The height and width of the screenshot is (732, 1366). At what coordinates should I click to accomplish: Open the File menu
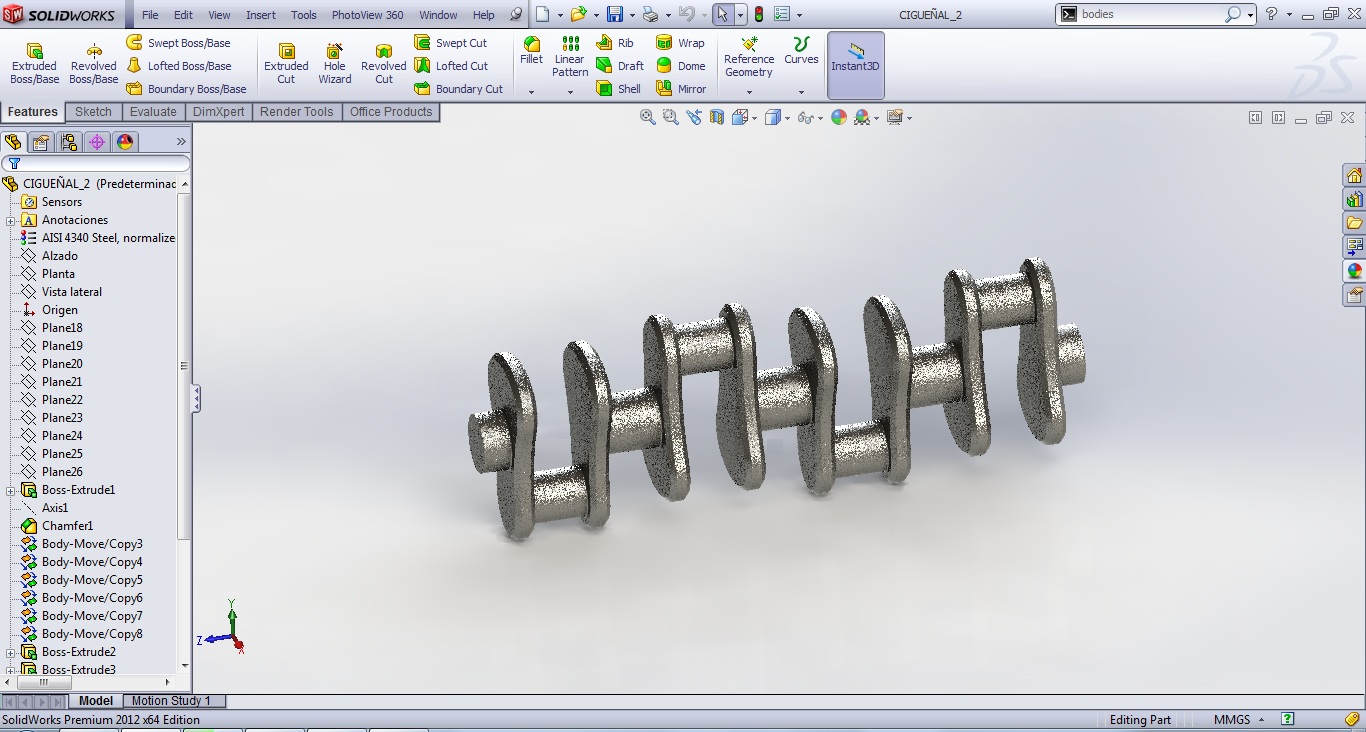point(150,15)
